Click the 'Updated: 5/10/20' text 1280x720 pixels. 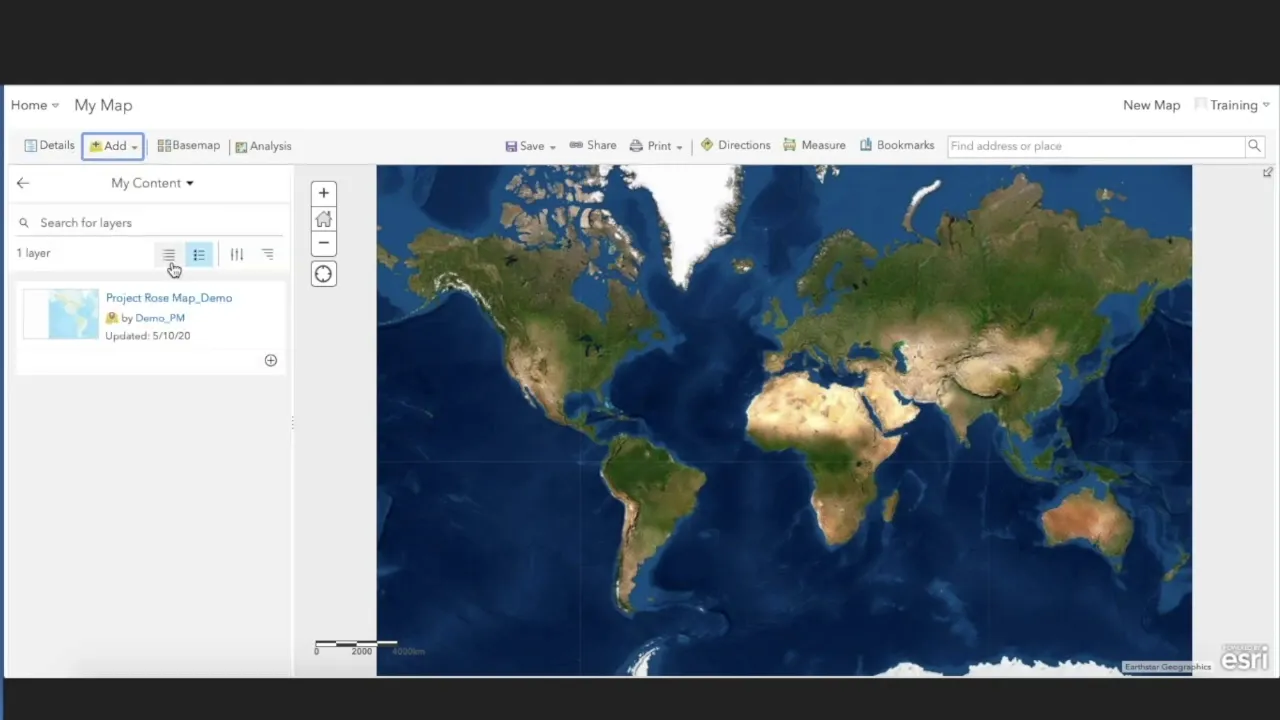pos(148,336)
